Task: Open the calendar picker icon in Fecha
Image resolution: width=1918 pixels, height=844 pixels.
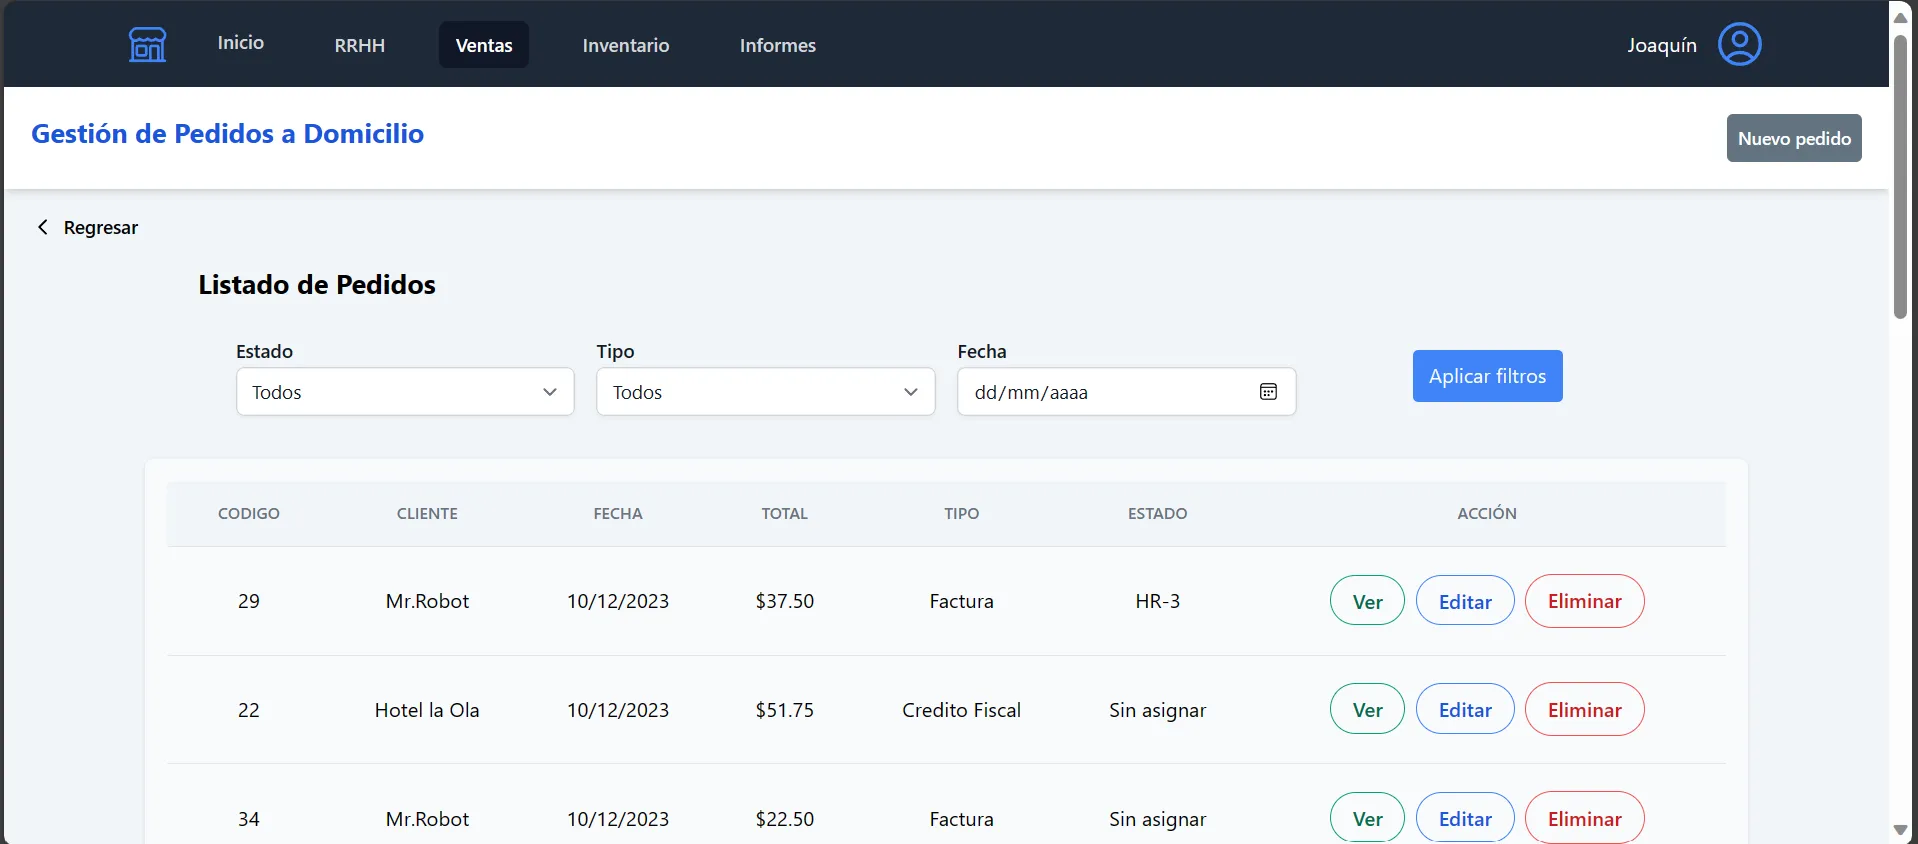Action: pyautogui.click(x=1268, y=392)
